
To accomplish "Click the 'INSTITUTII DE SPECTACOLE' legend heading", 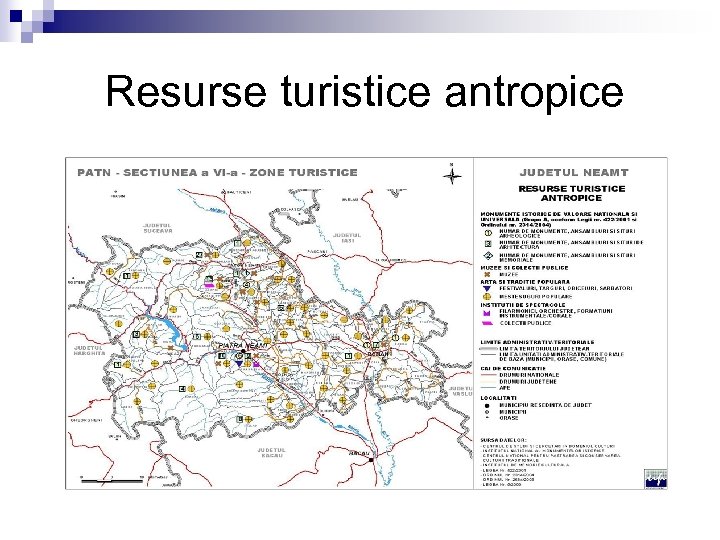I will (523, 305).
